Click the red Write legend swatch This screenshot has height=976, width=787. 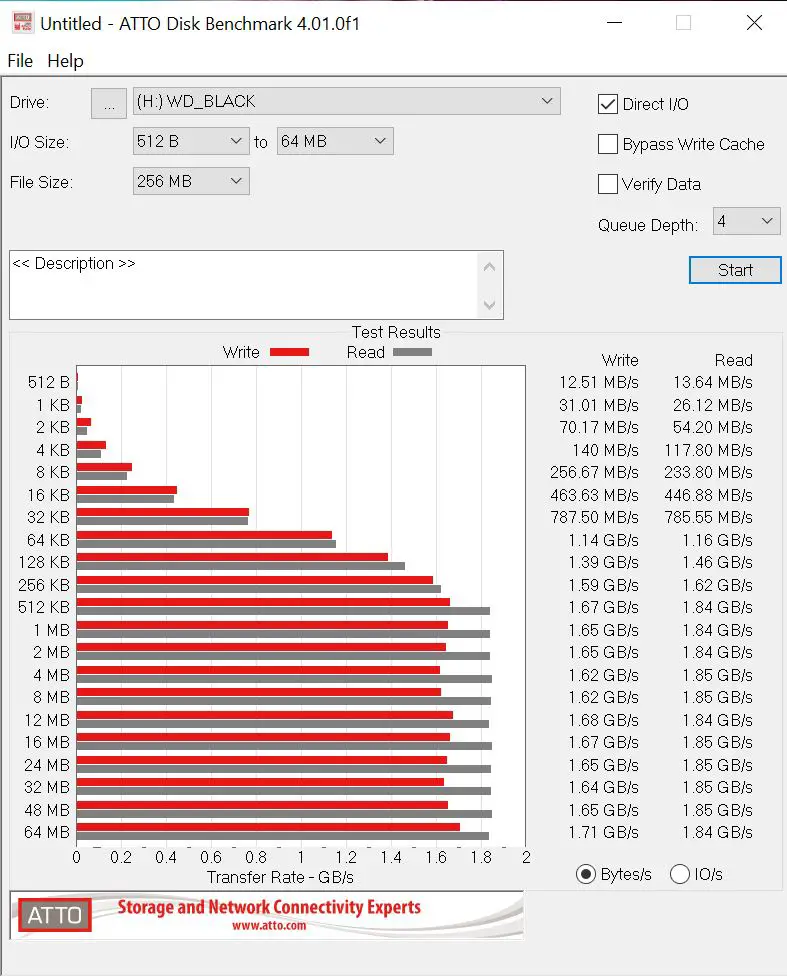[x=290, y=352]
